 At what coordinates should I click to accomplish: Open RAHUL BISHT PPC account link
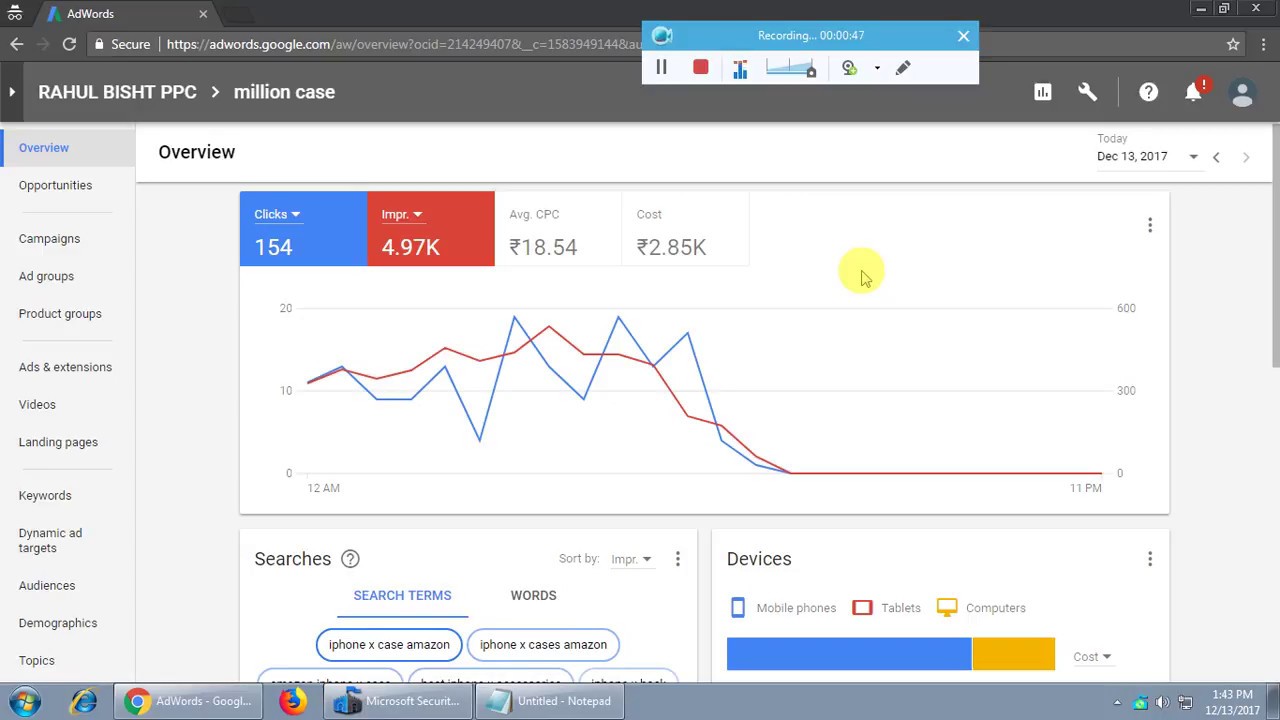coord(117,92)
